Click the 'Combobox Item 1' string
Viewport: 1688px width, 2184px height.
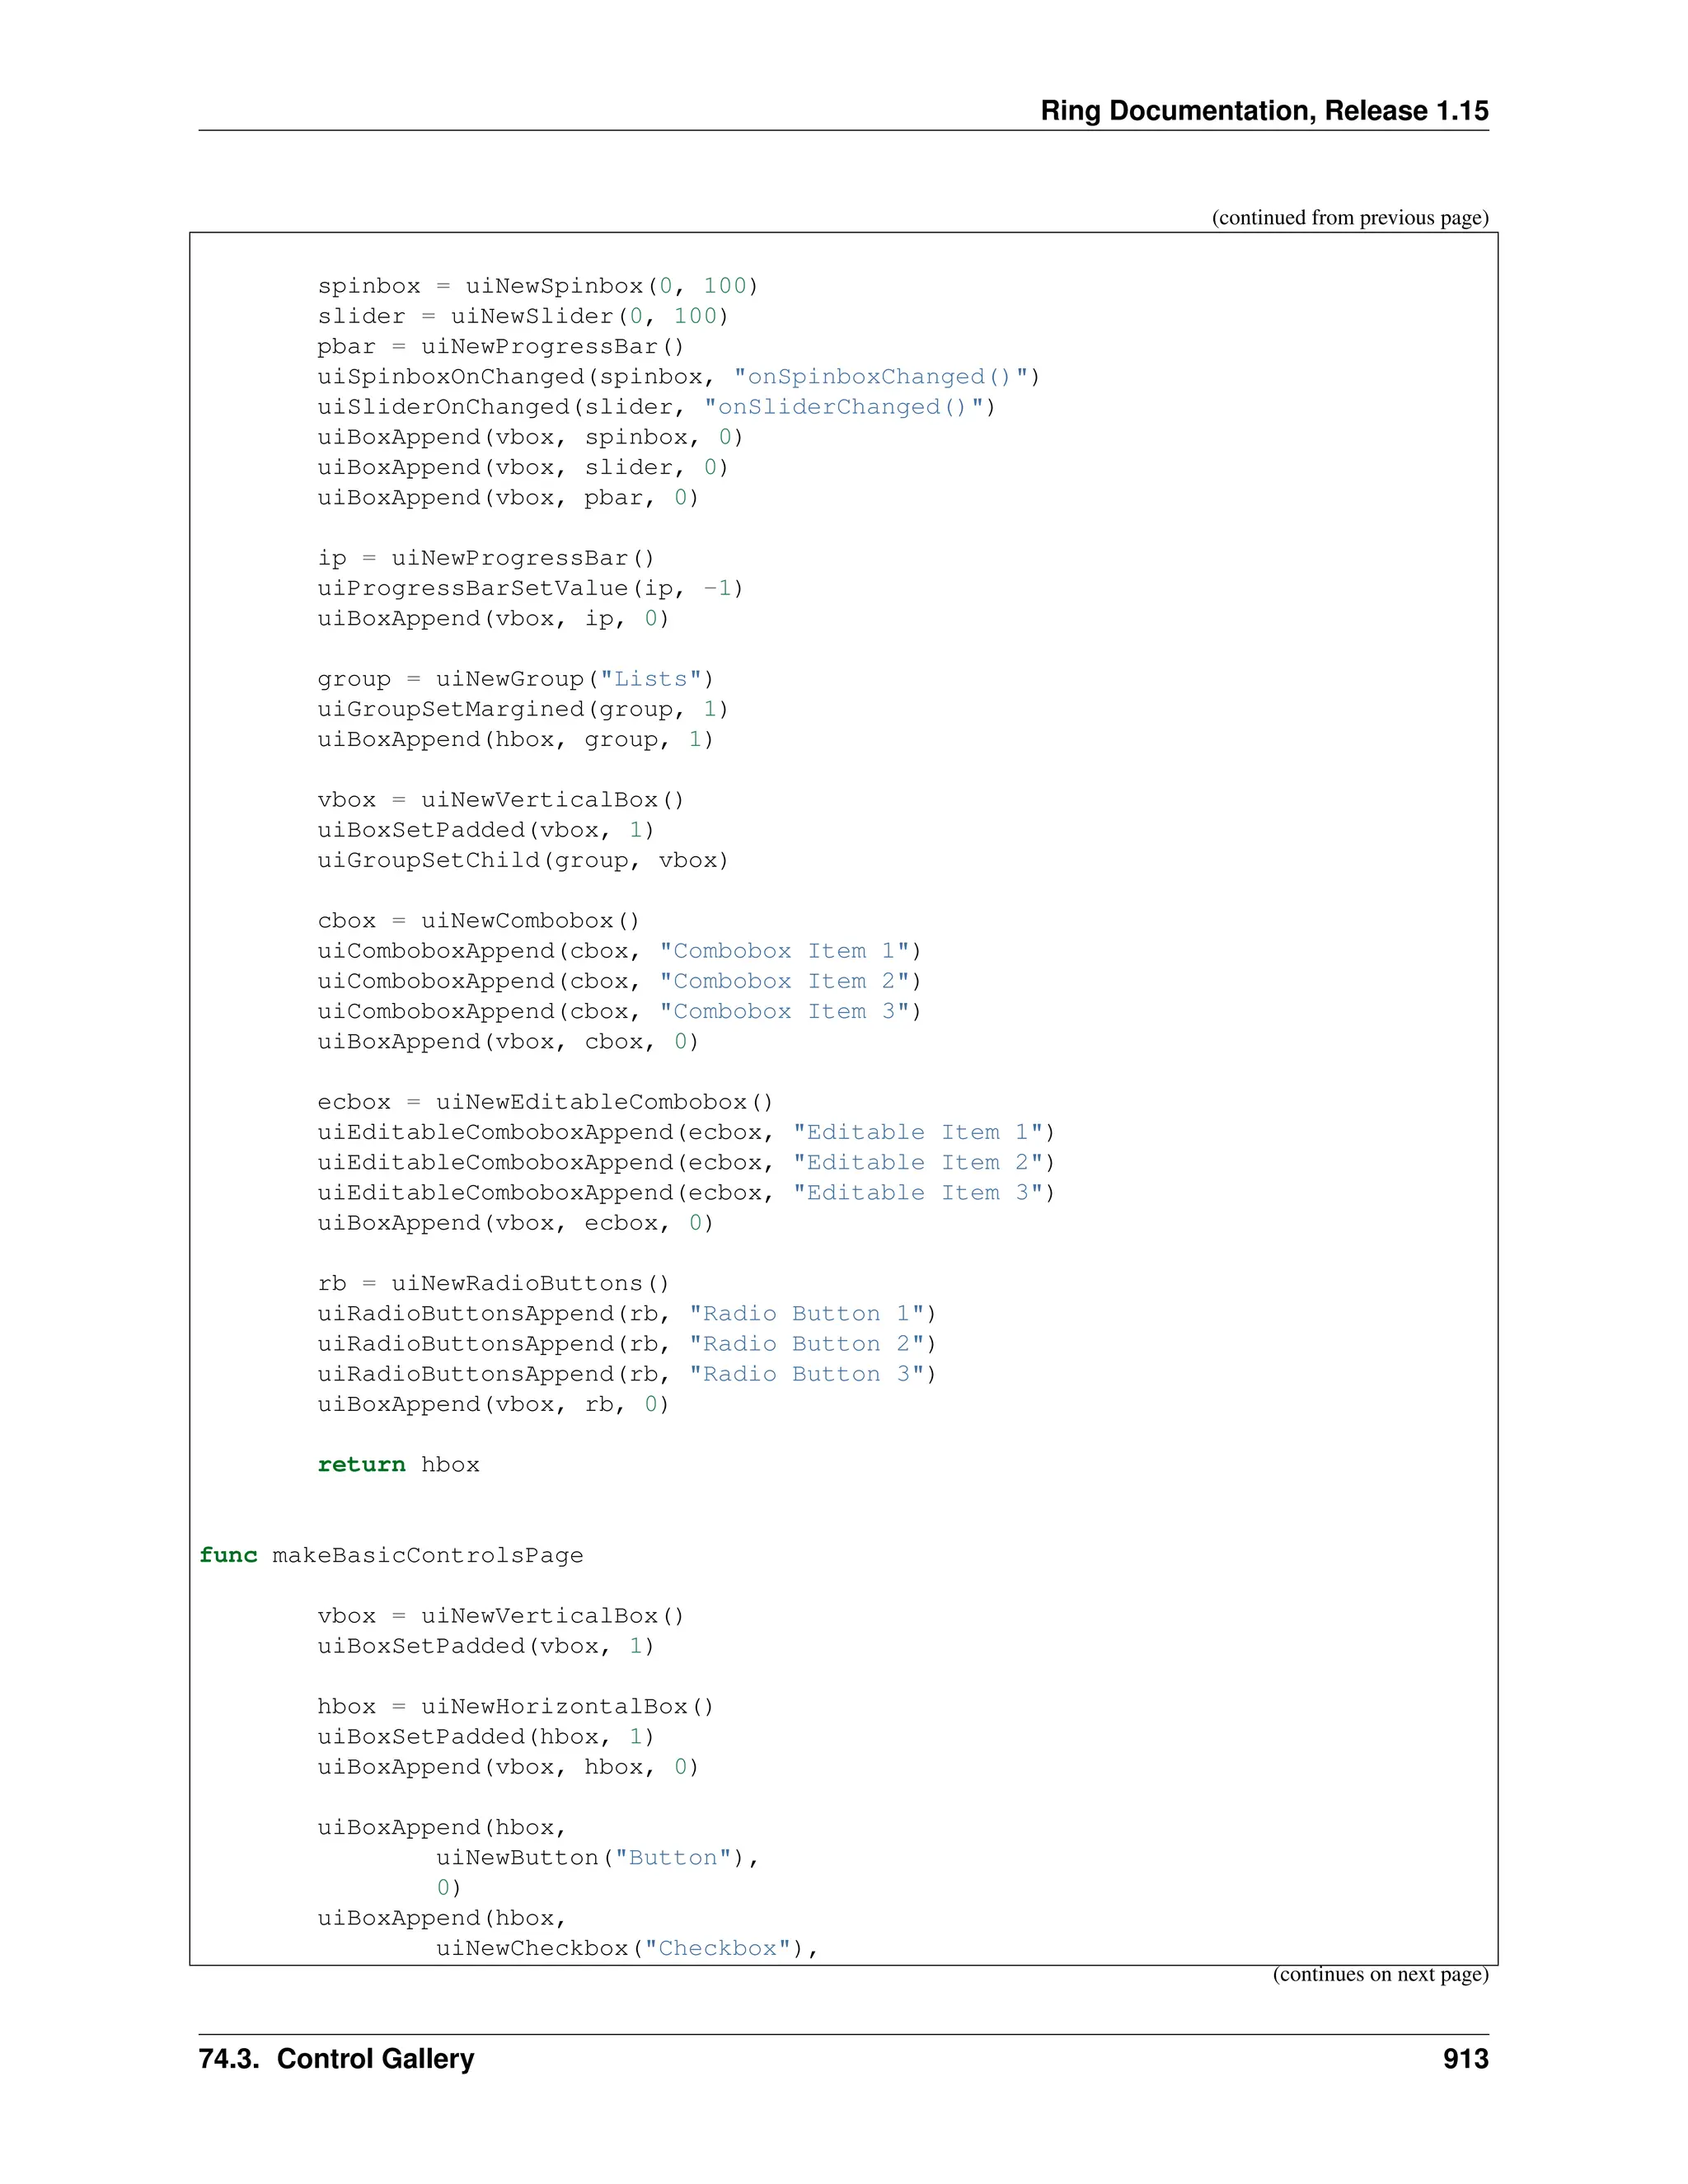coord(783,951)
